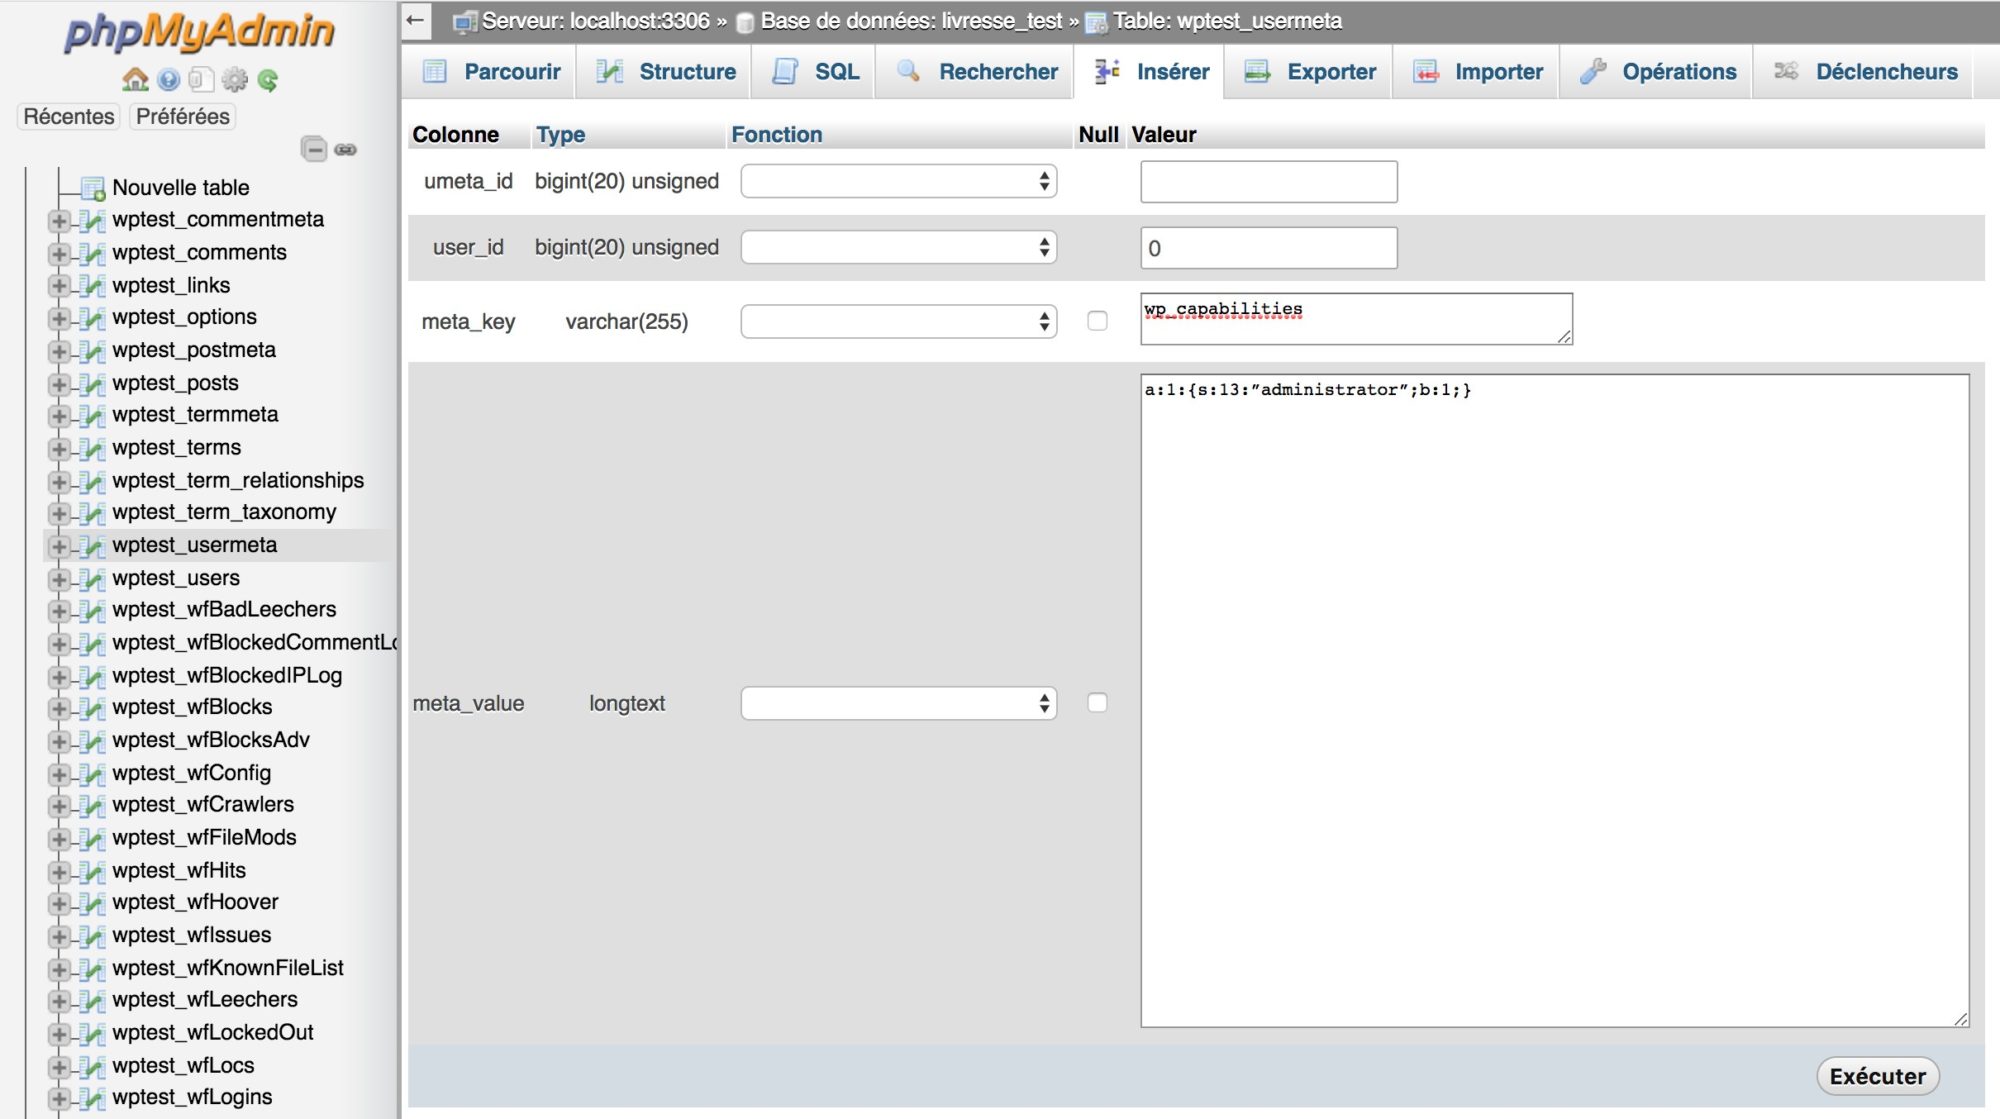This screenshot has height=1119, width=2000.
Task: Click the SQL query window icon
Action: pyautogui.click(x=201, y=80)
